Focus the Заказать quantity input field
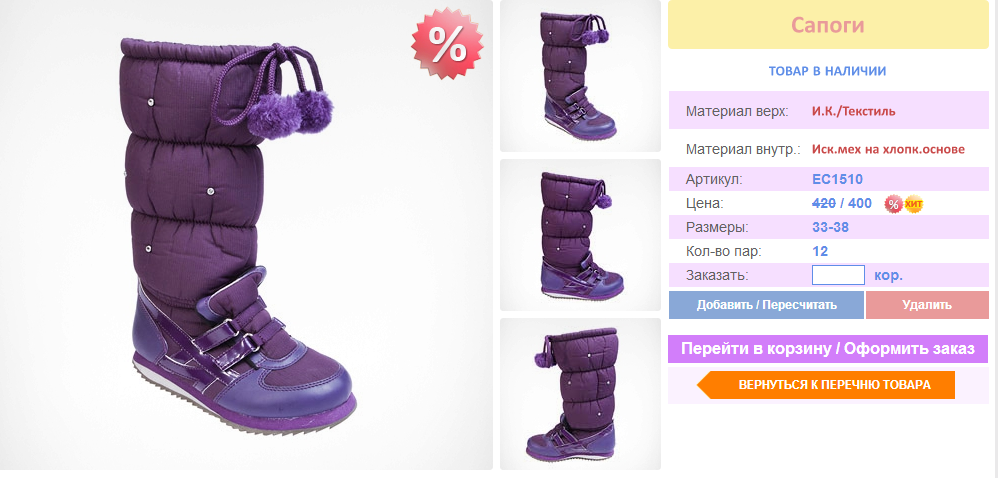This screenshot has height=478, width=998. (838, 275)
